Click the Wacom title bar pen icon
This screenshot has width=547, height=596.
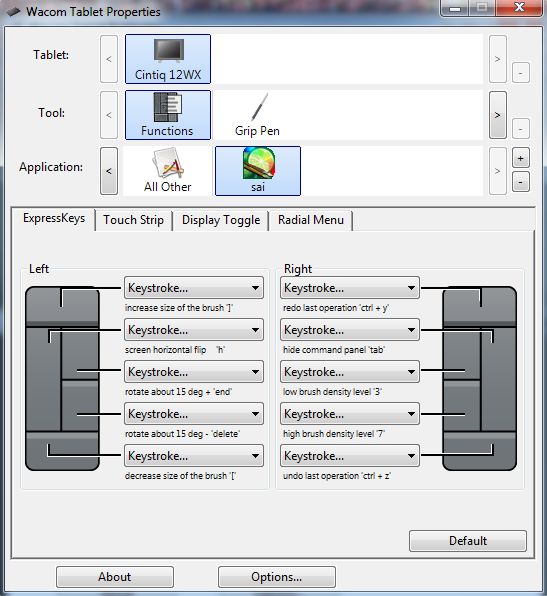coord(14,11)
